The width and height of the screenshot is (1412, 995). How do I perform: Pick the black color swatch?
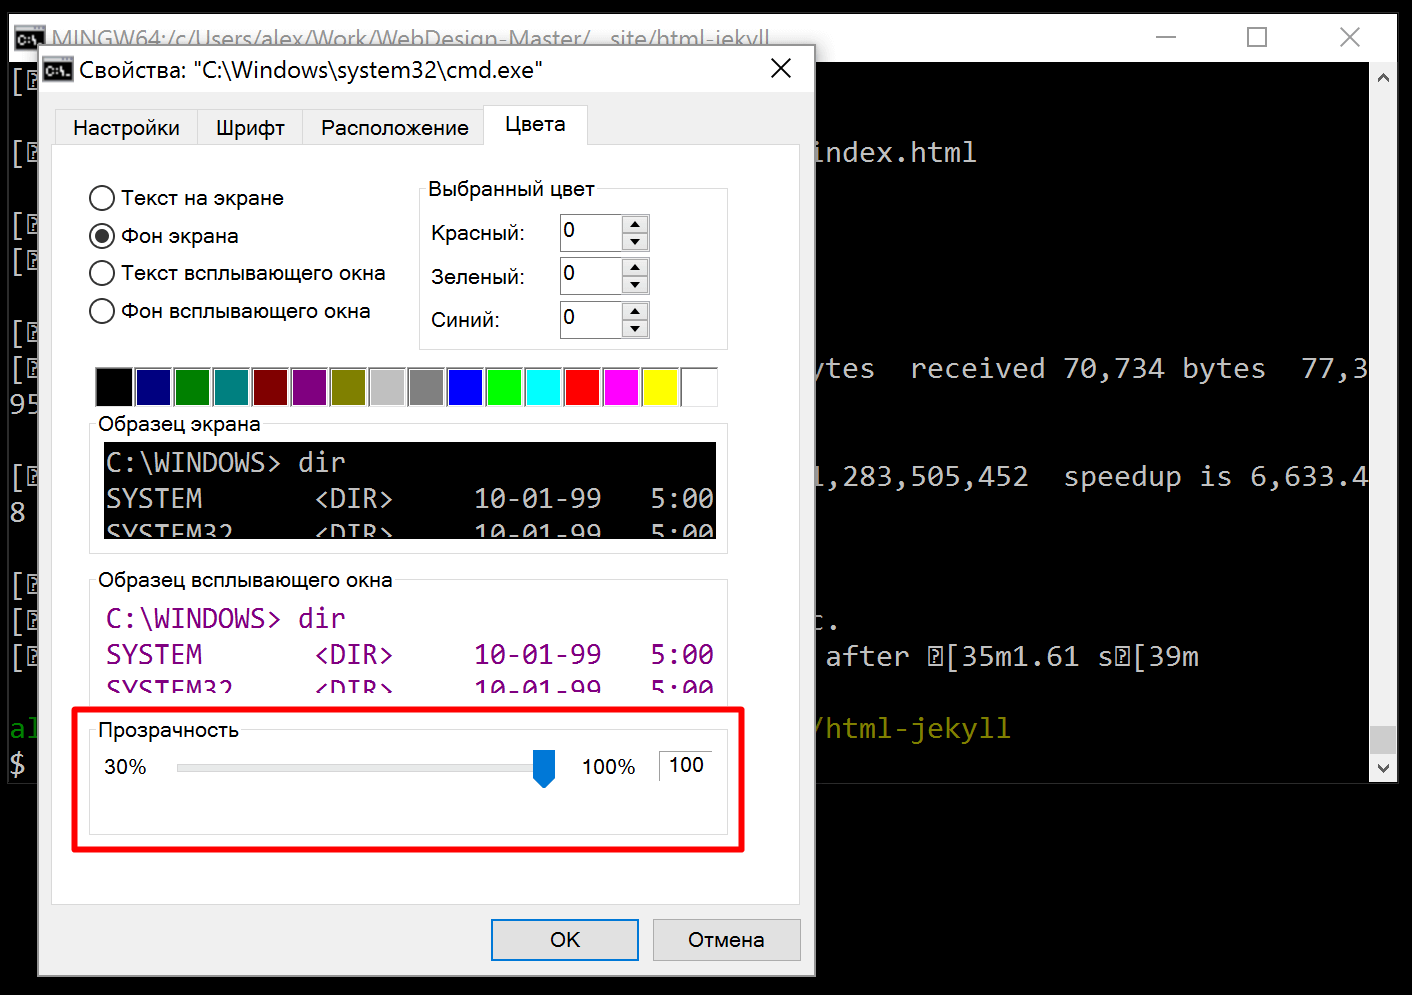[x=114, y=387]
